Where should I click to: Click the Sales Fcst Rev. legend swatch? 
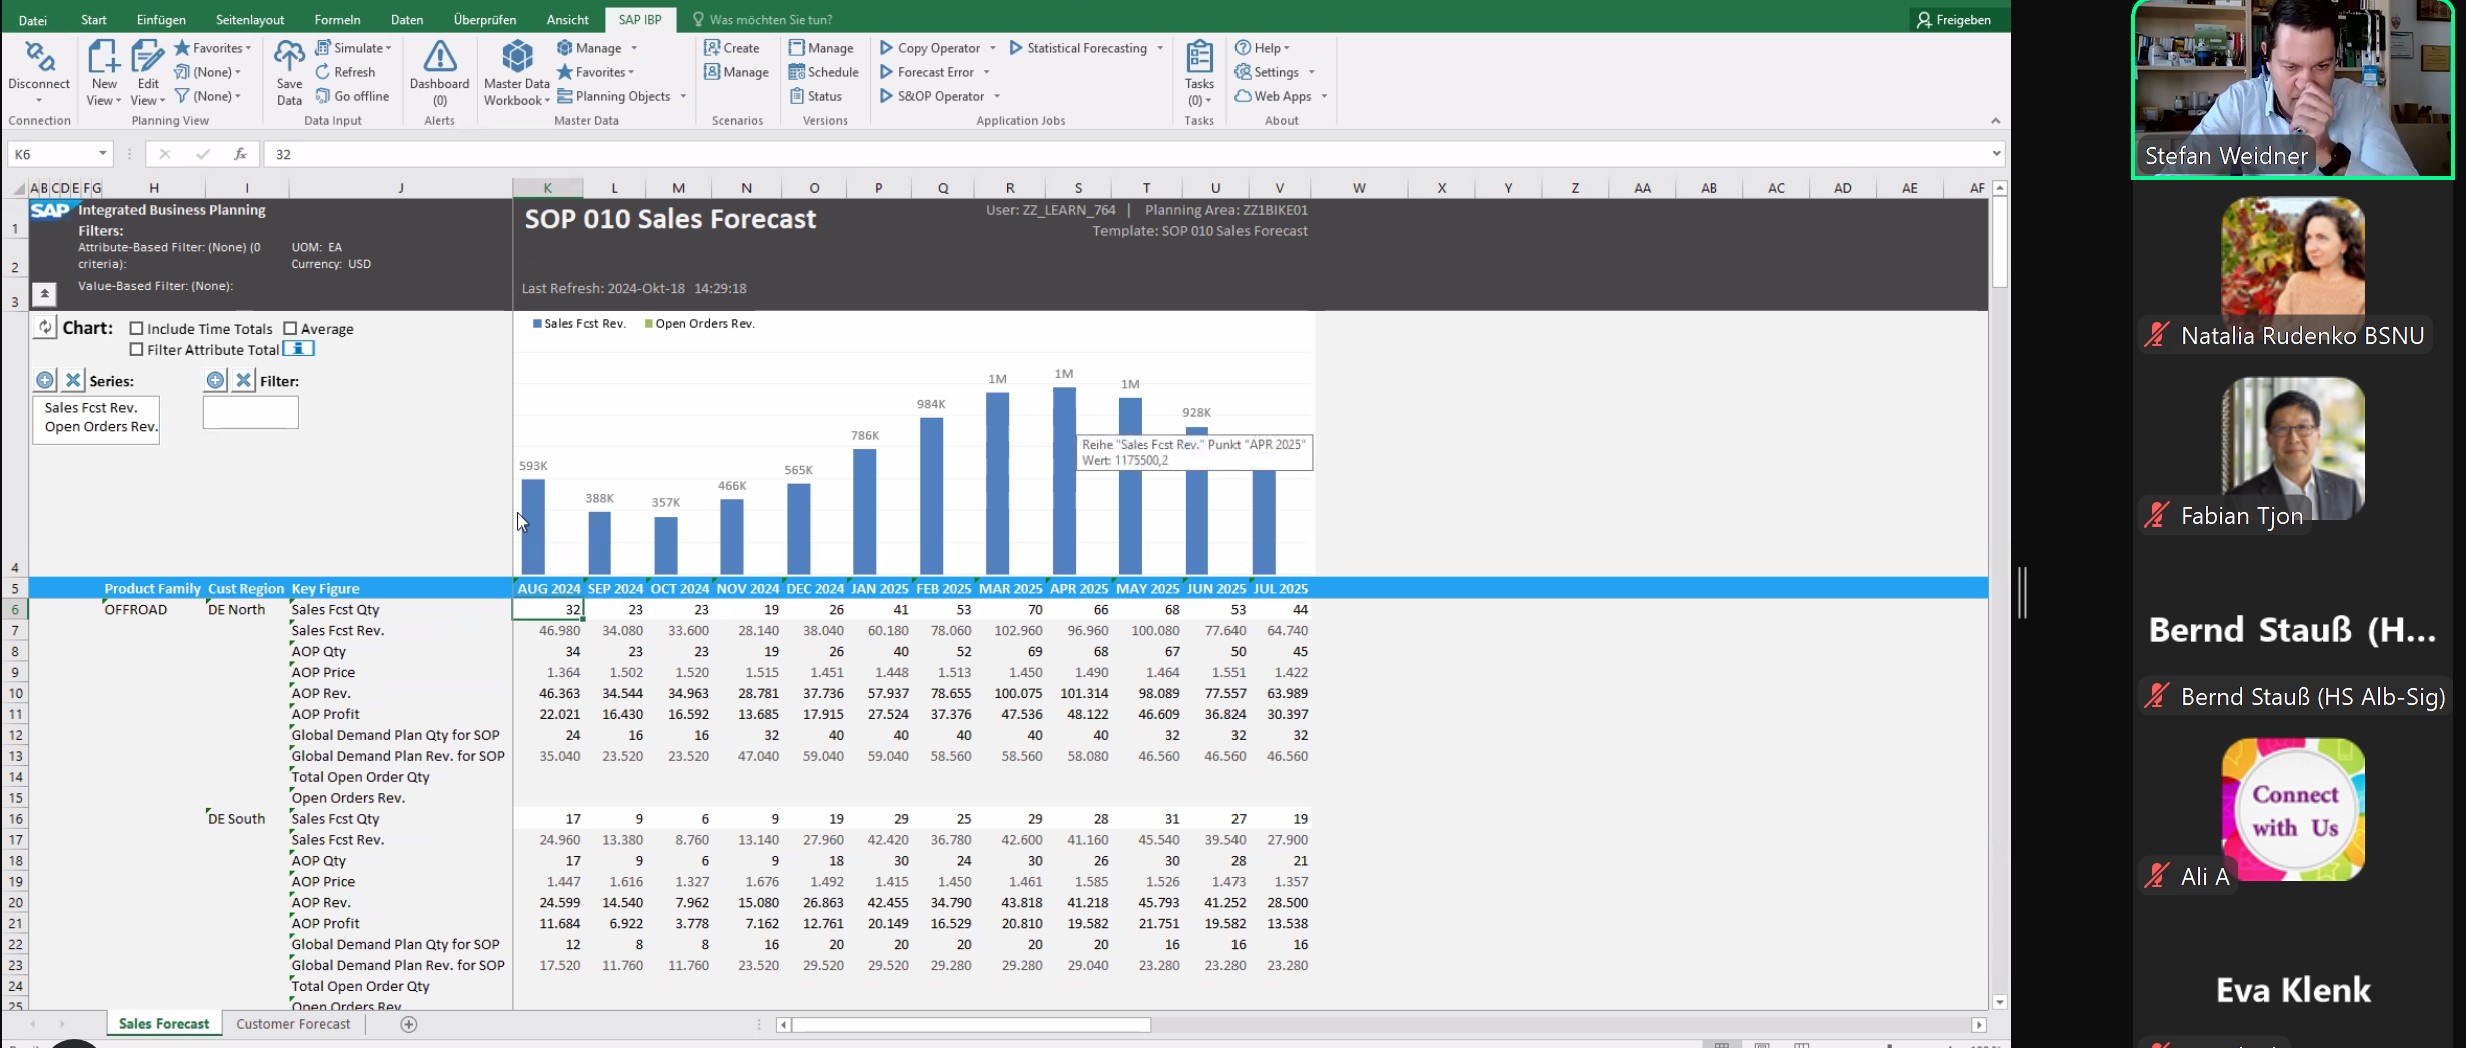[537, 324]
